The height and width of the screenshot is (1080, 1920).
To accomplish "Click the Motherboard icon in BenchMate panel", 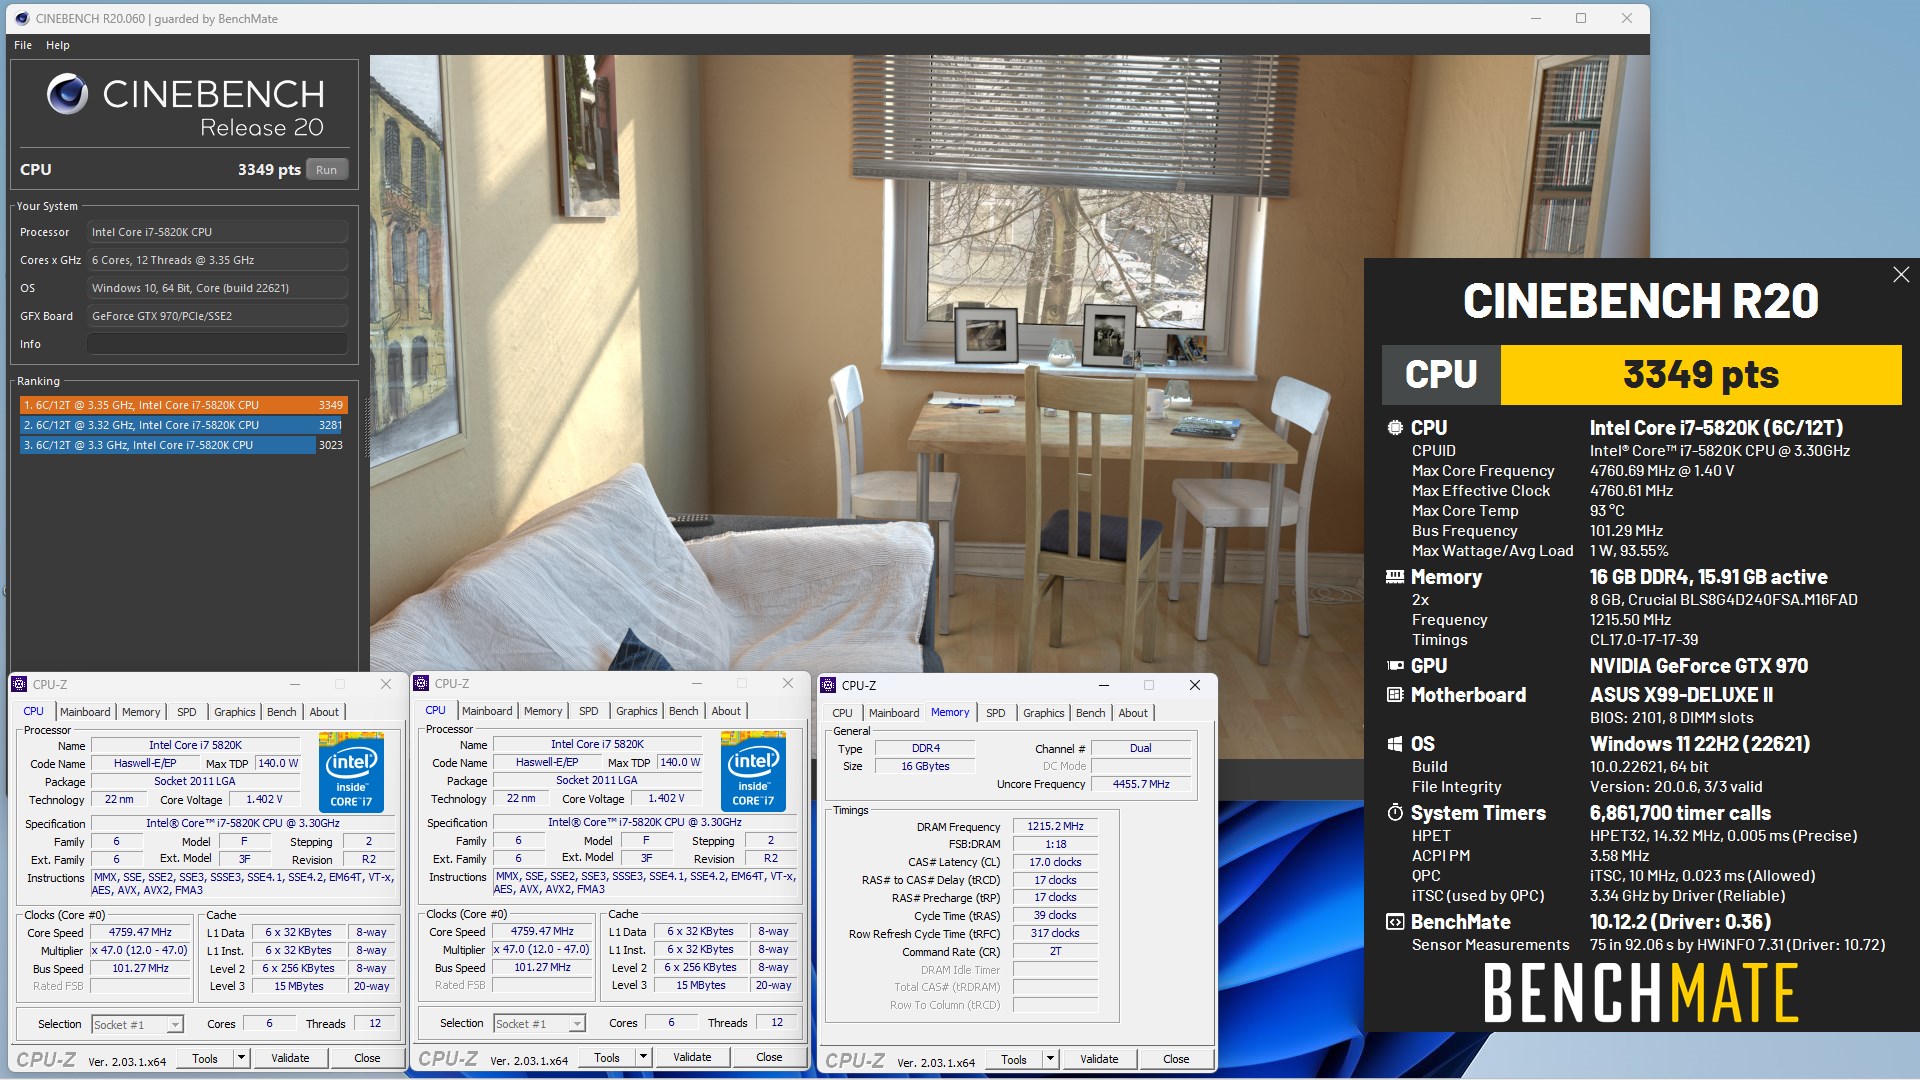I will [x=1395, y=695].
